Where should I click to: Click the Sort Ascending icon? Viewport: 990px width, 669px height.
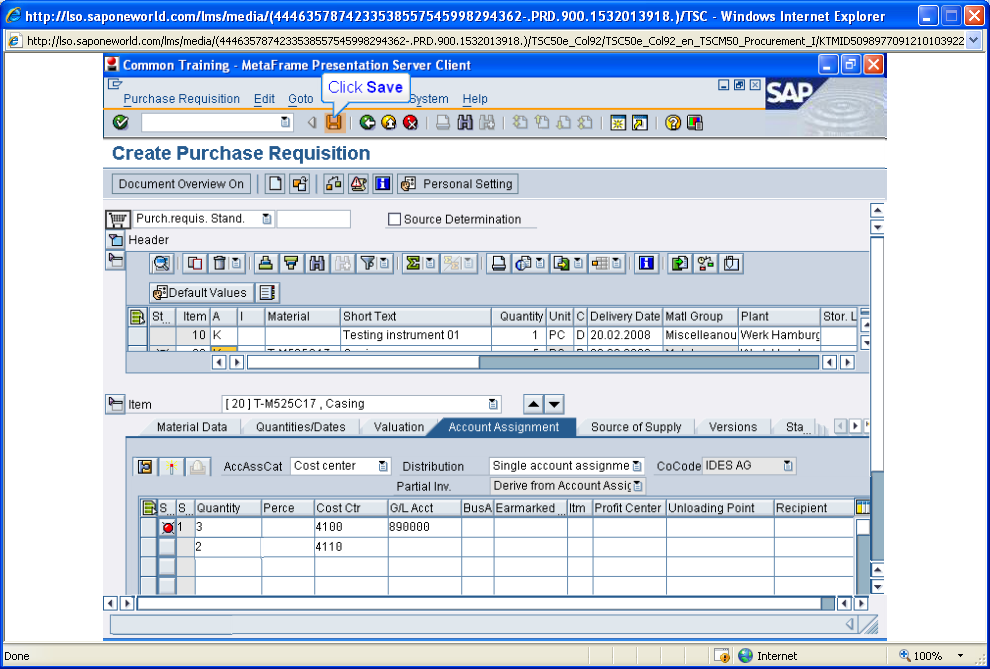266,263
